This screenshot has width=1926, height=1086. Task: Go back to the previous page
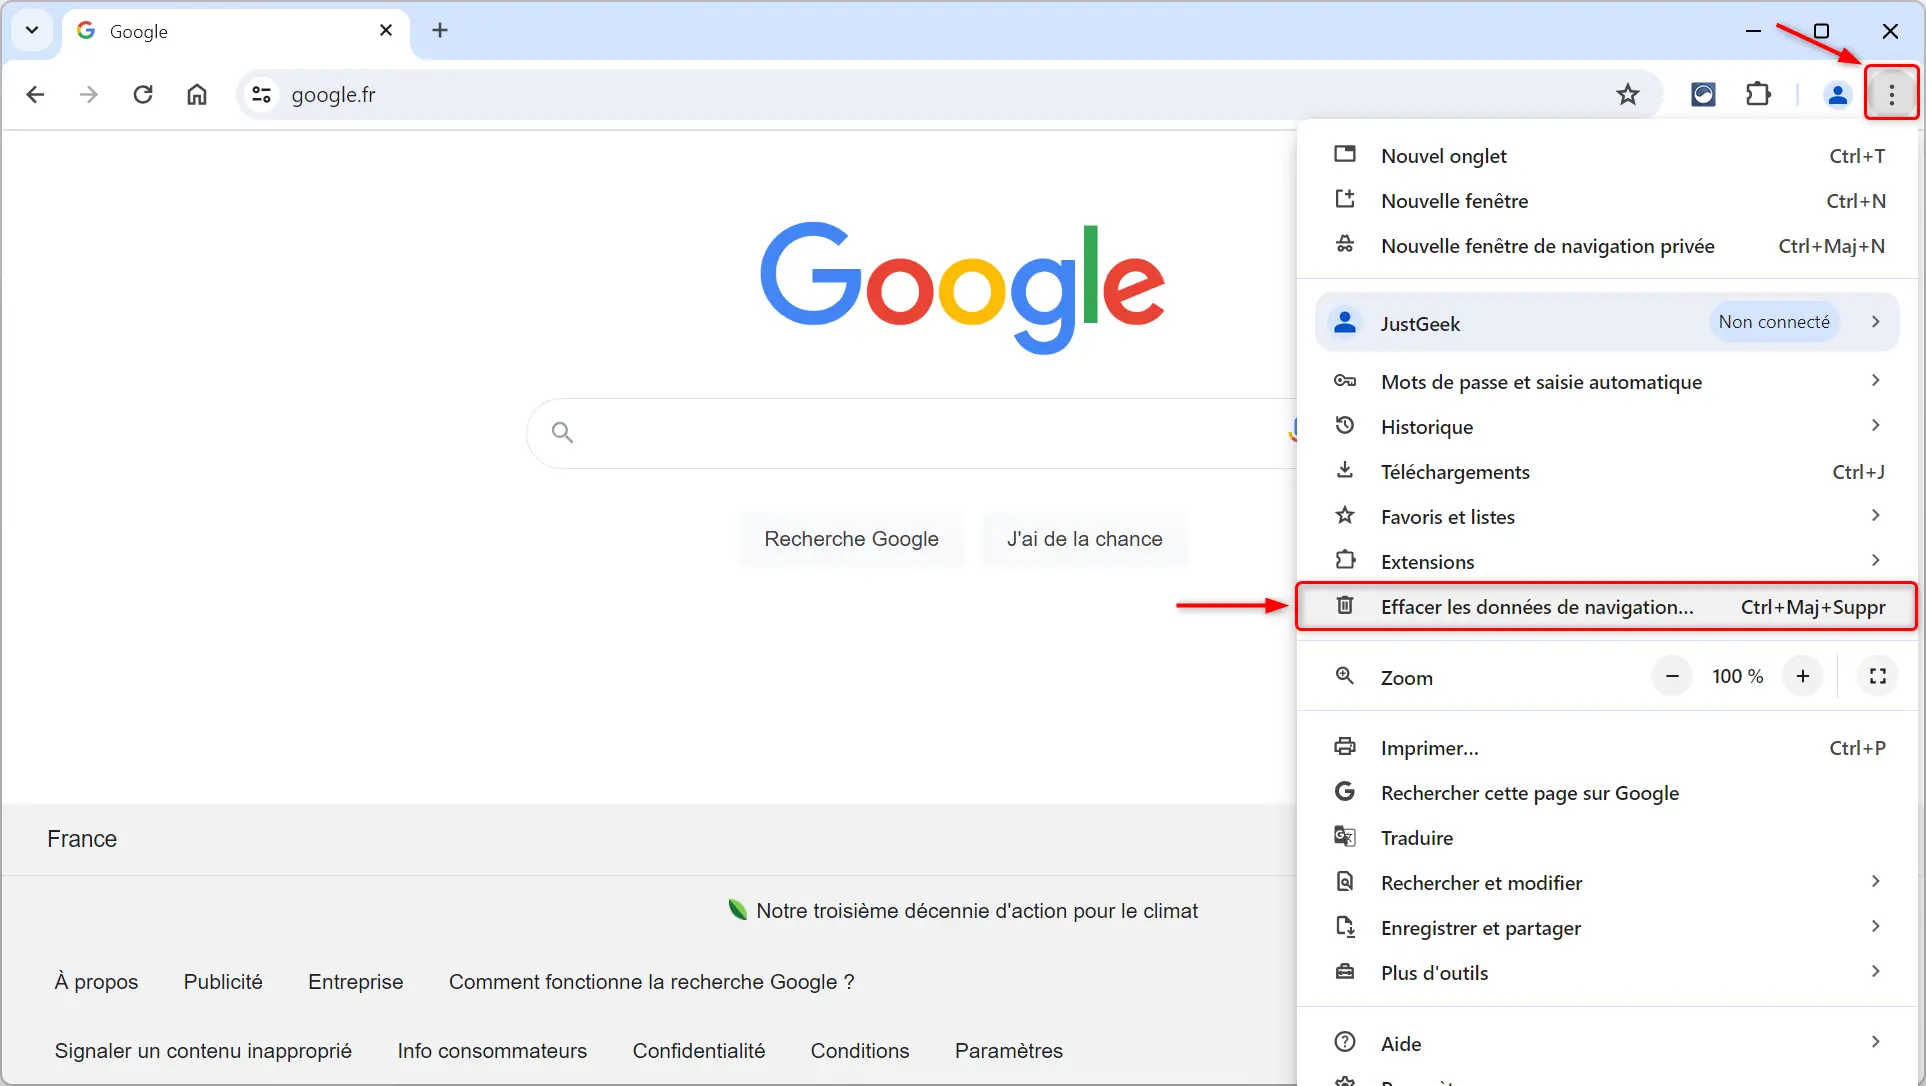point(35,94)
